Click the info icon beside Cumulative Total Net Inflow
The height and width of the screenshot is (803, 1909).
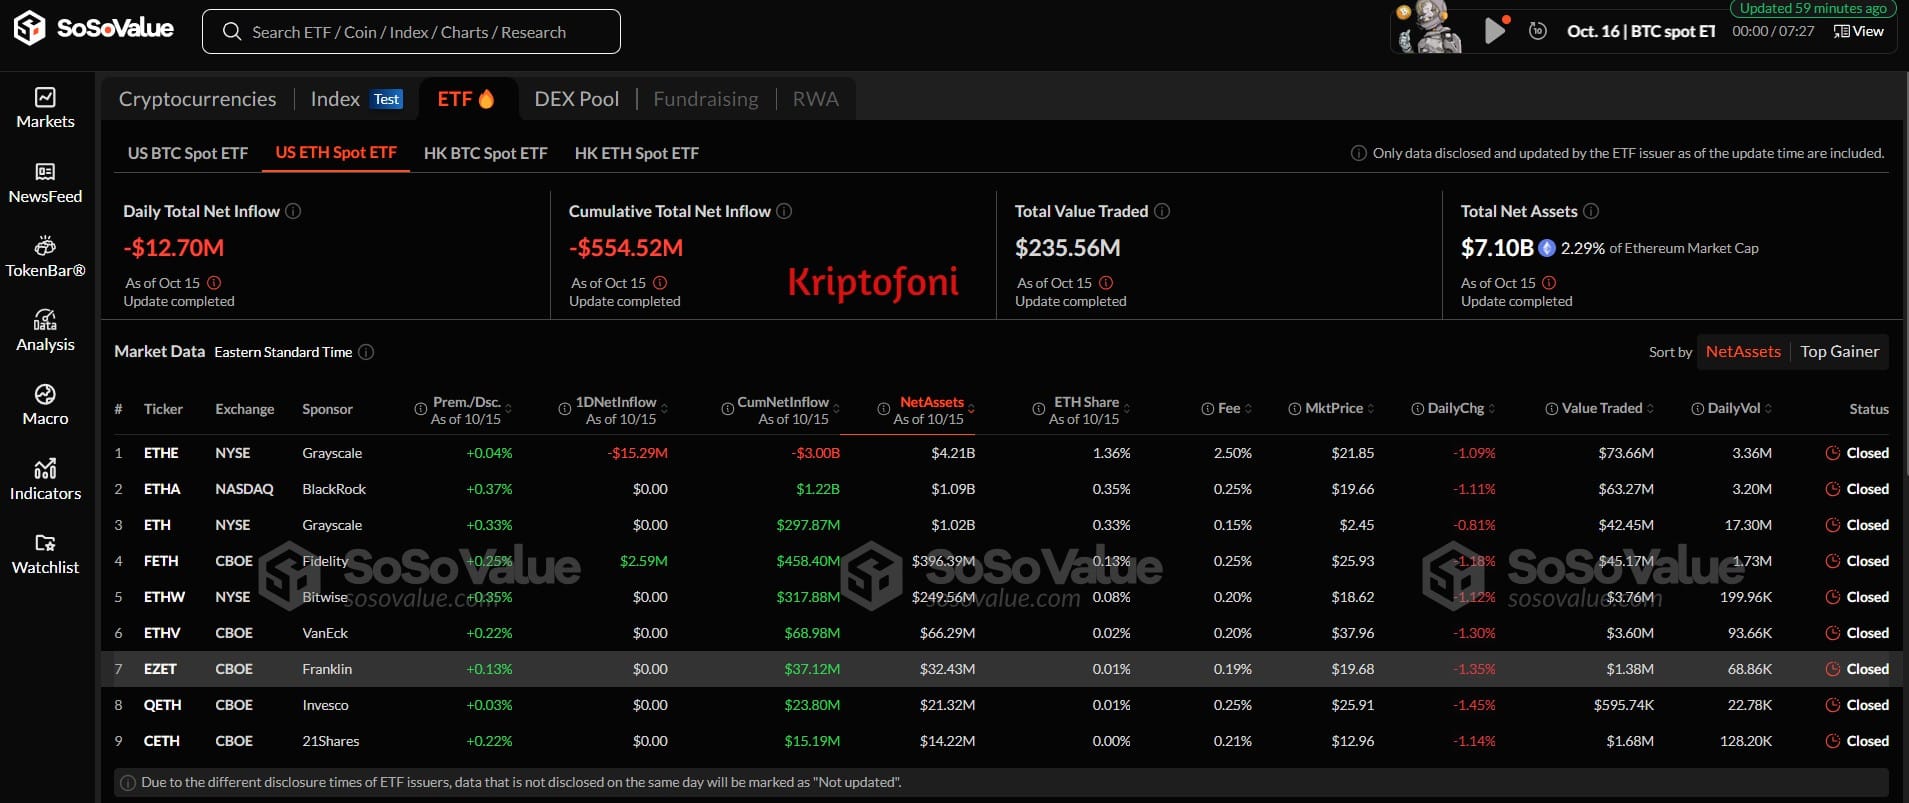(784, 211)
